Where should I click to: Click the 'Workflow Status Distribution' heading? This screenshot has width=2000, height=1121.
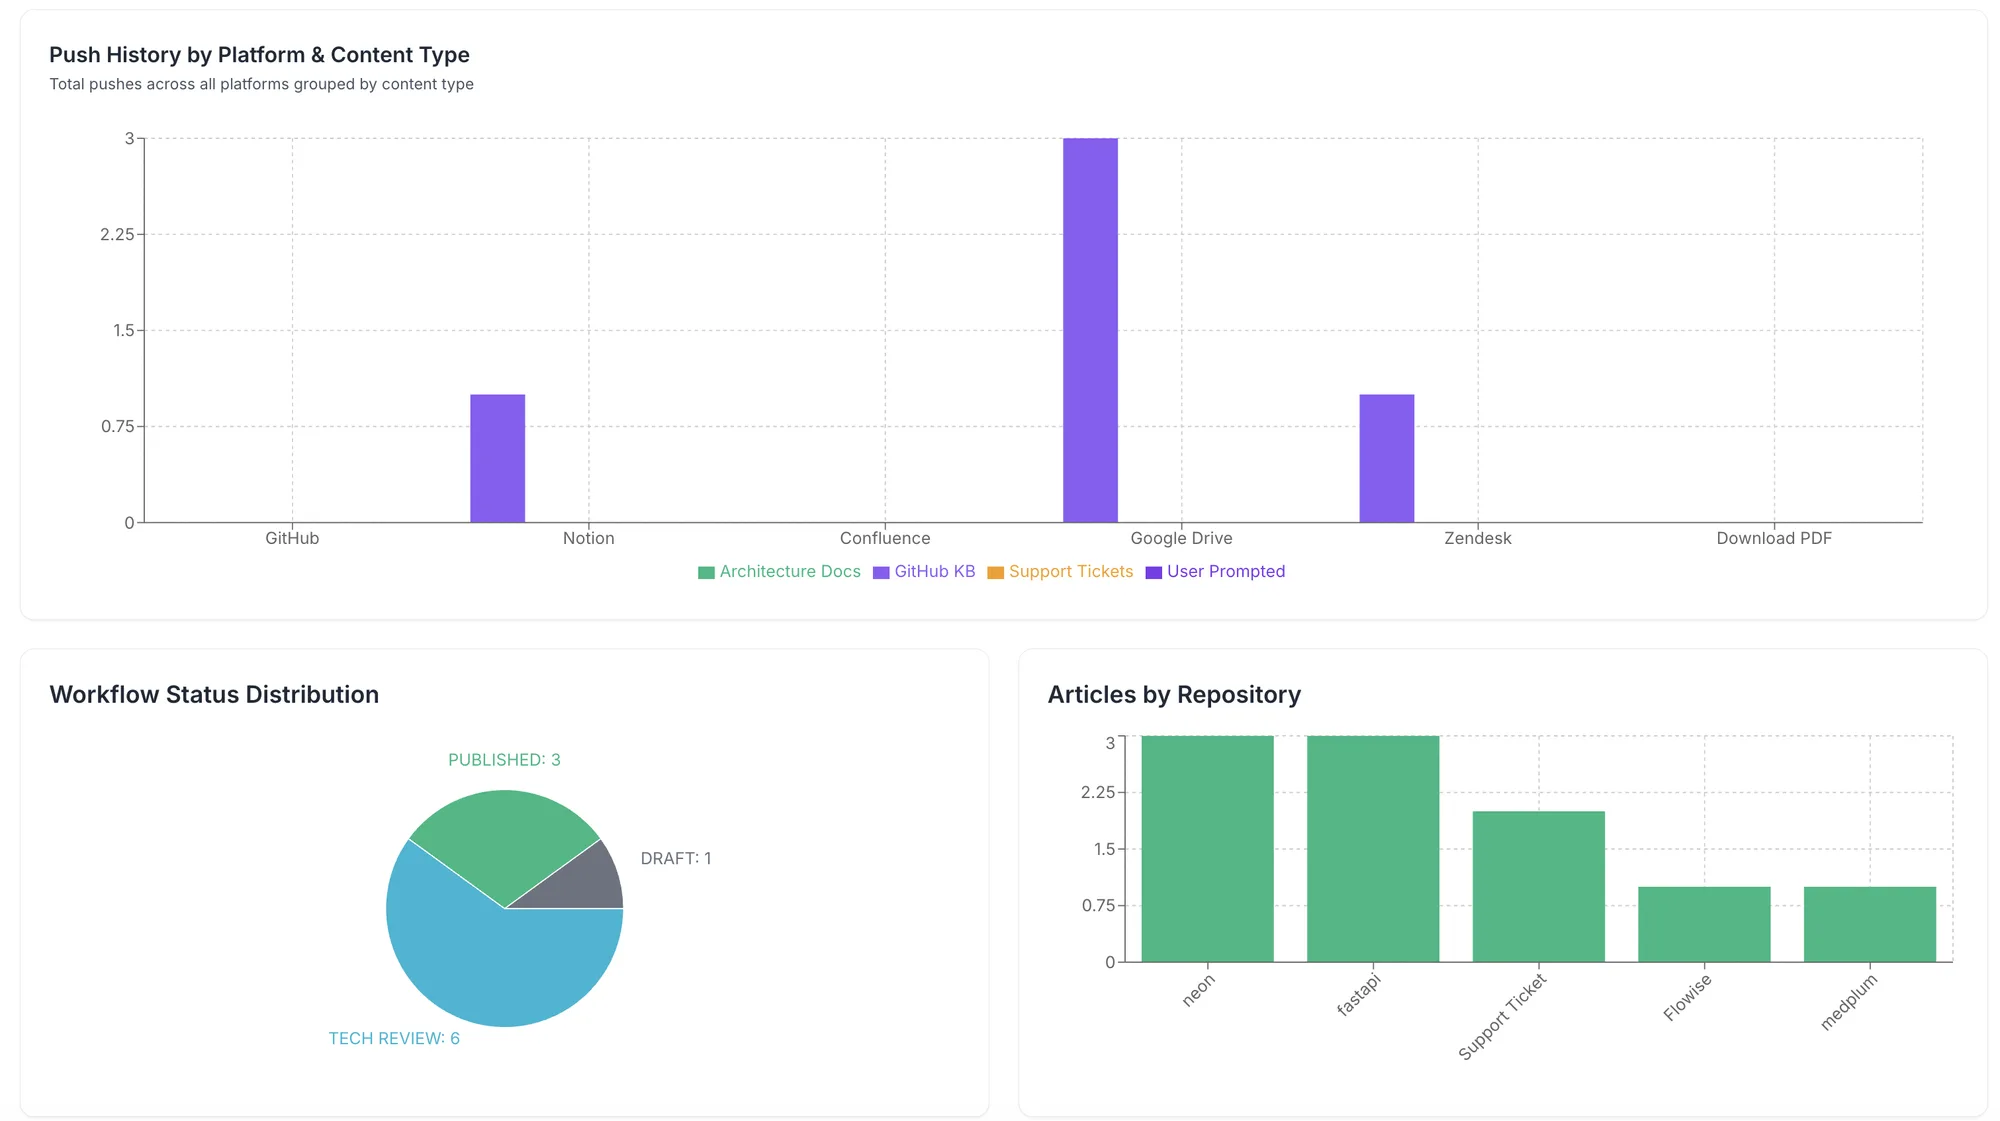tap(214, 695)
